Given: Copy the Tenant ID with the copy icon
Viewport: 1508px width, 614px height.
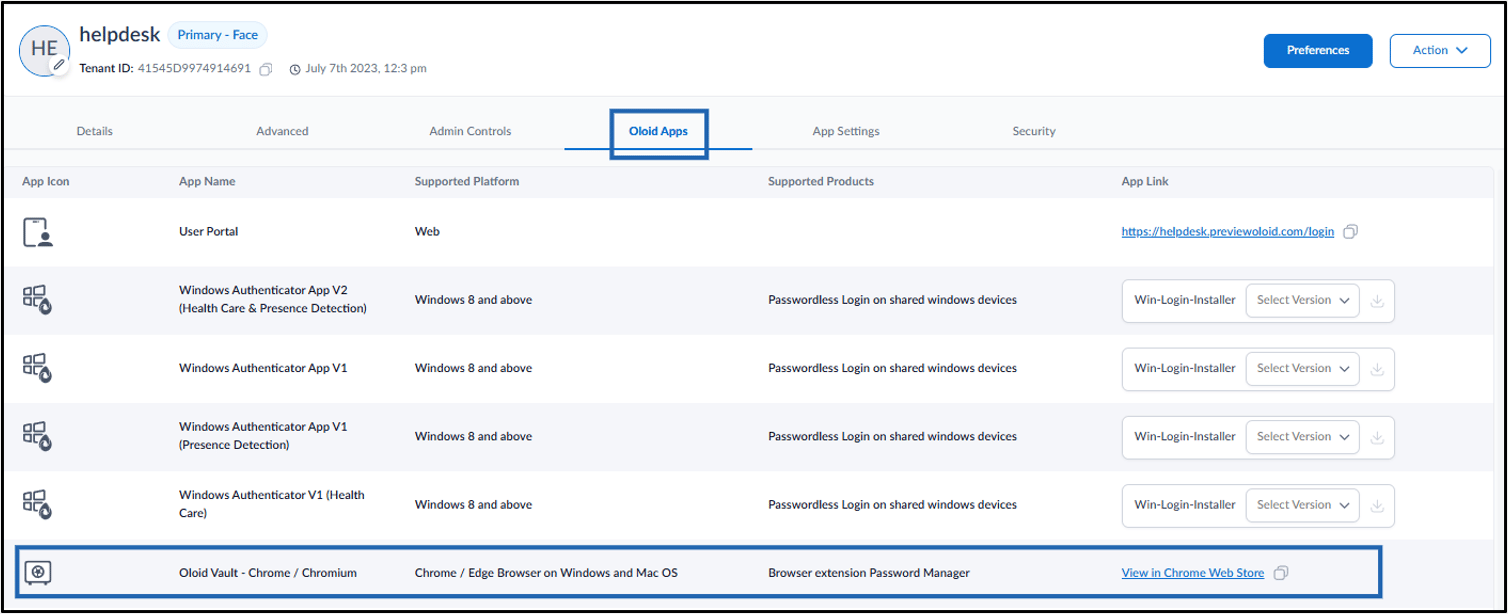Looking at the screenshot, I should click(x=265, y=70).
